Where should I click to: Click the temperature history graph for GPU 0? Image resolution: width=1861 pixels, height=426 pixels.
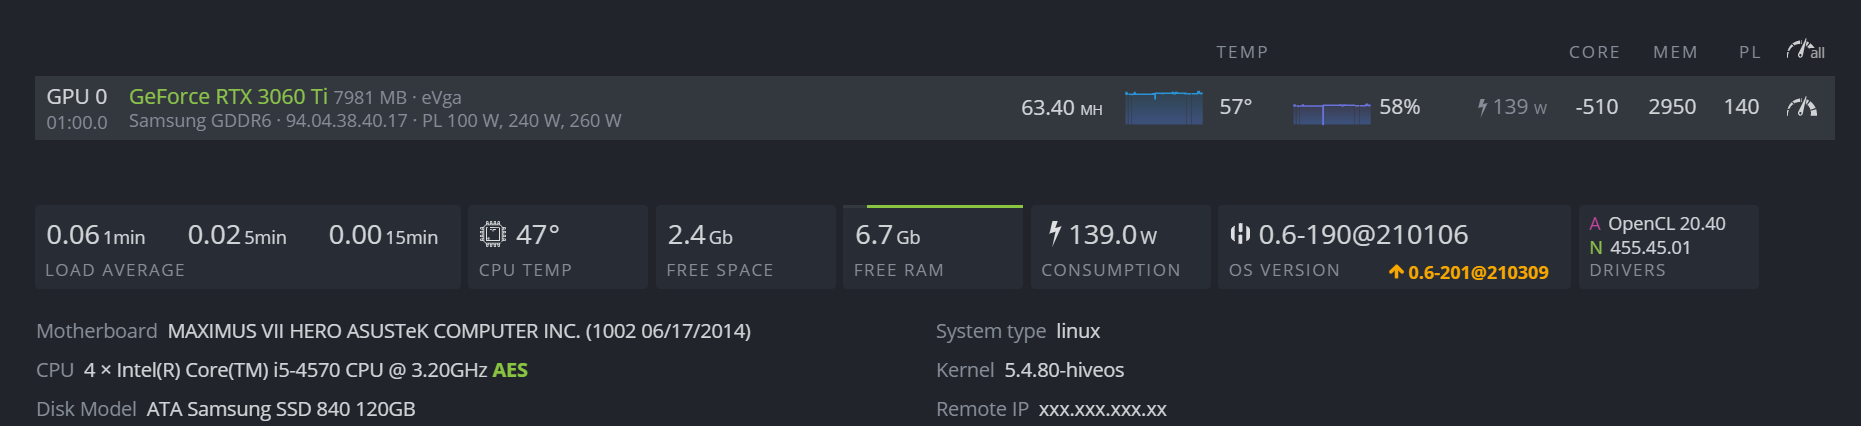(x=1164, y=107)
